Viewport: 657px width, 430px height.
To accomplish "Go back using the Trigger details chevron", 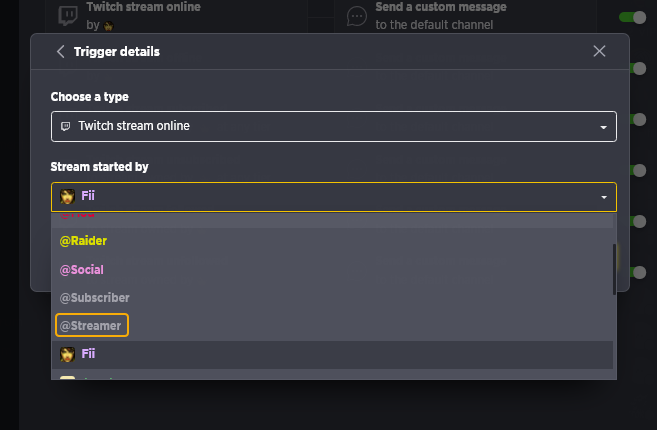I will click(60, 52).
